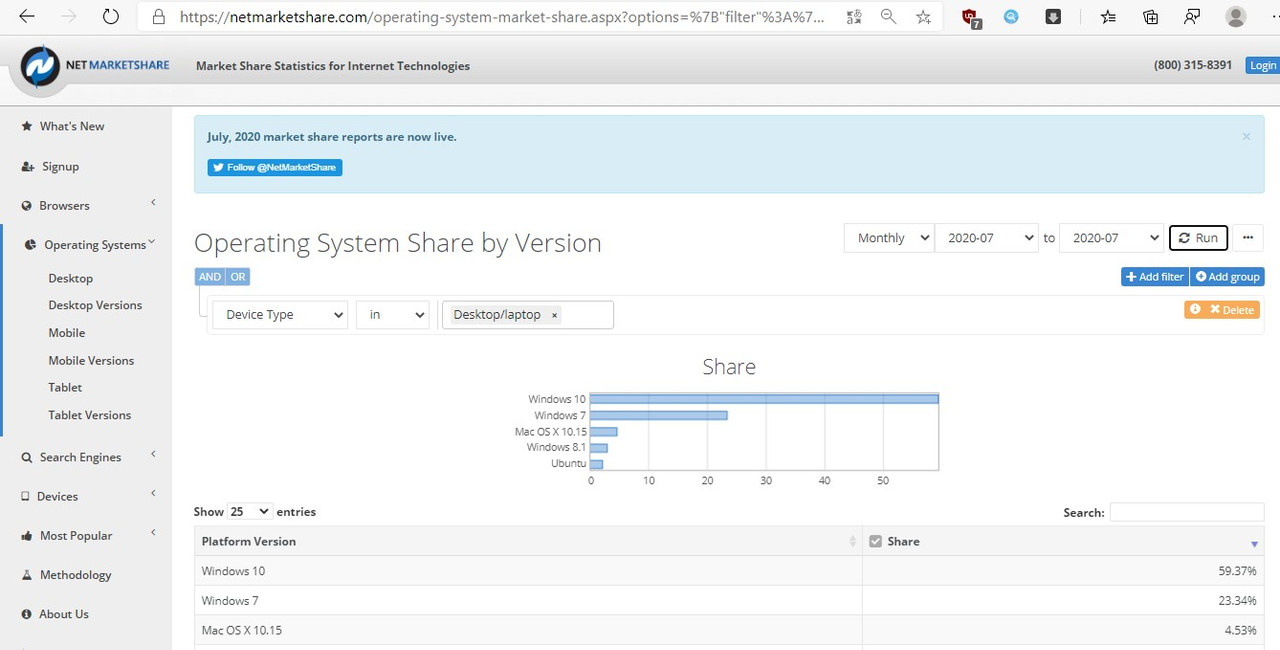This screenshot has height=650, width=1280.
Task: Open the Collections icon
Action: (1151, 17)
